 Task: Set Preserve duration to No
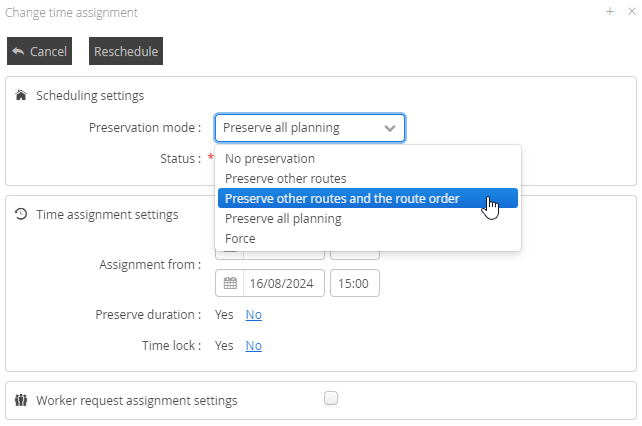pos(254,314)
